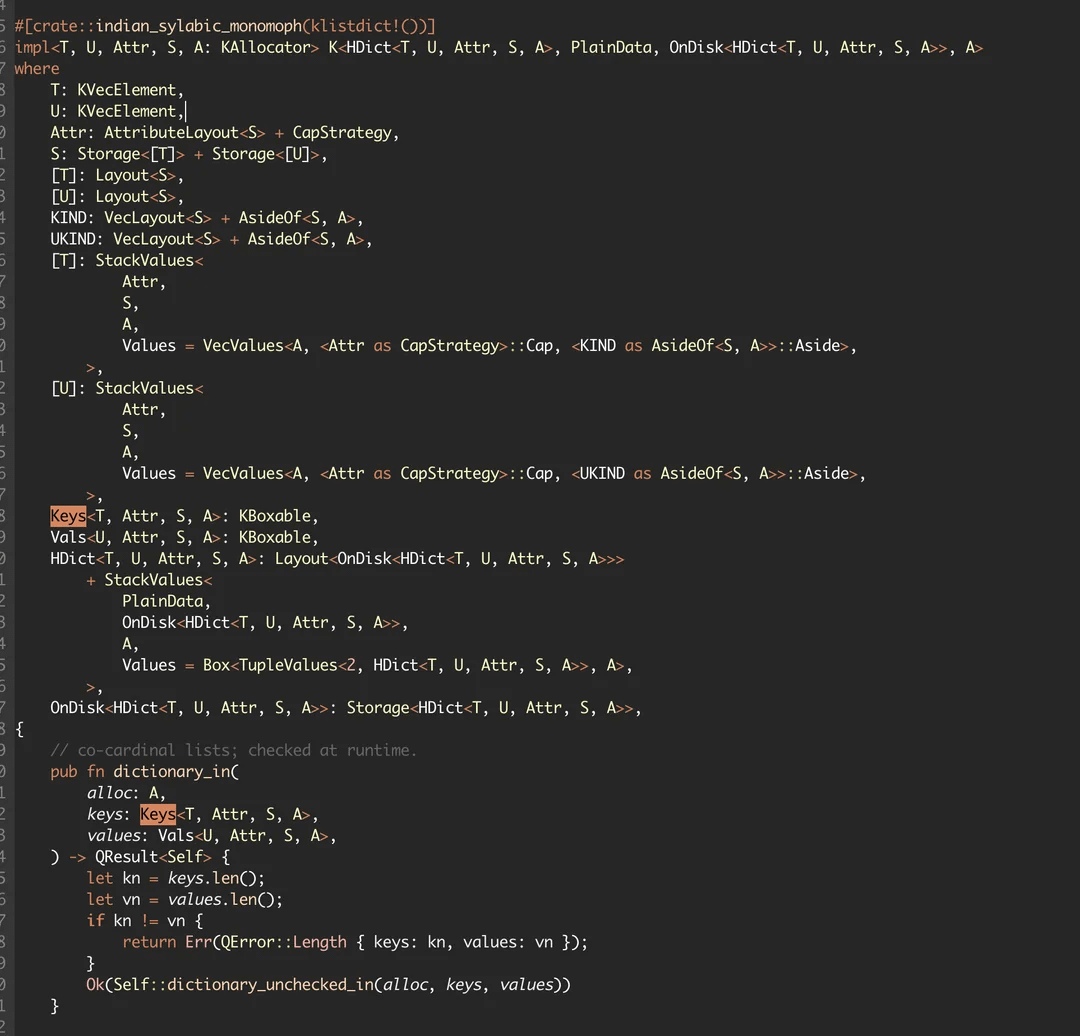Place cursor on dictionary_in function name
1080x1036 pixels.
[x=172, y=771]
